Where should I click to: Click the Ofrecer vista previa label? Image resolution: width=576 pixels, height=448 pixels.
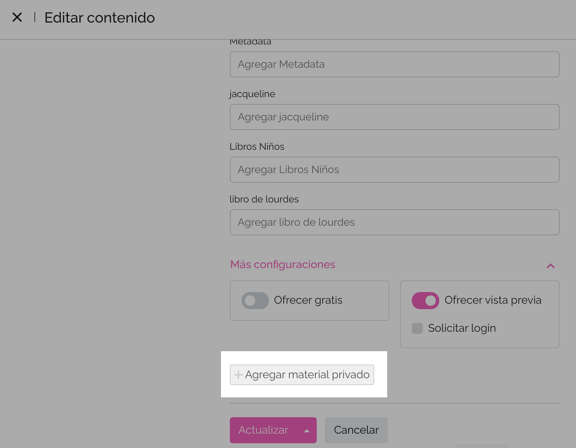click(x=493, y=300)
